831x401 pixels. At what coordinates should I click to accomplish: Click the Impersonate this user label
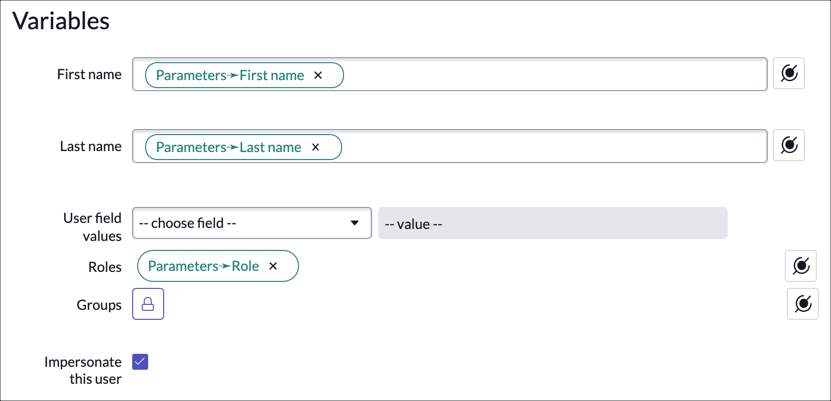pos(83,371)
